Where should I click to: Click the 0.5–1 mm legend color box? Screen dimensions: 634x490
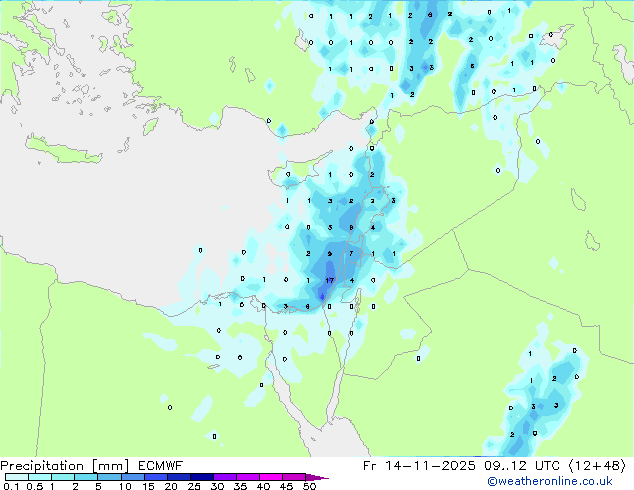click(x=40, y=477)
